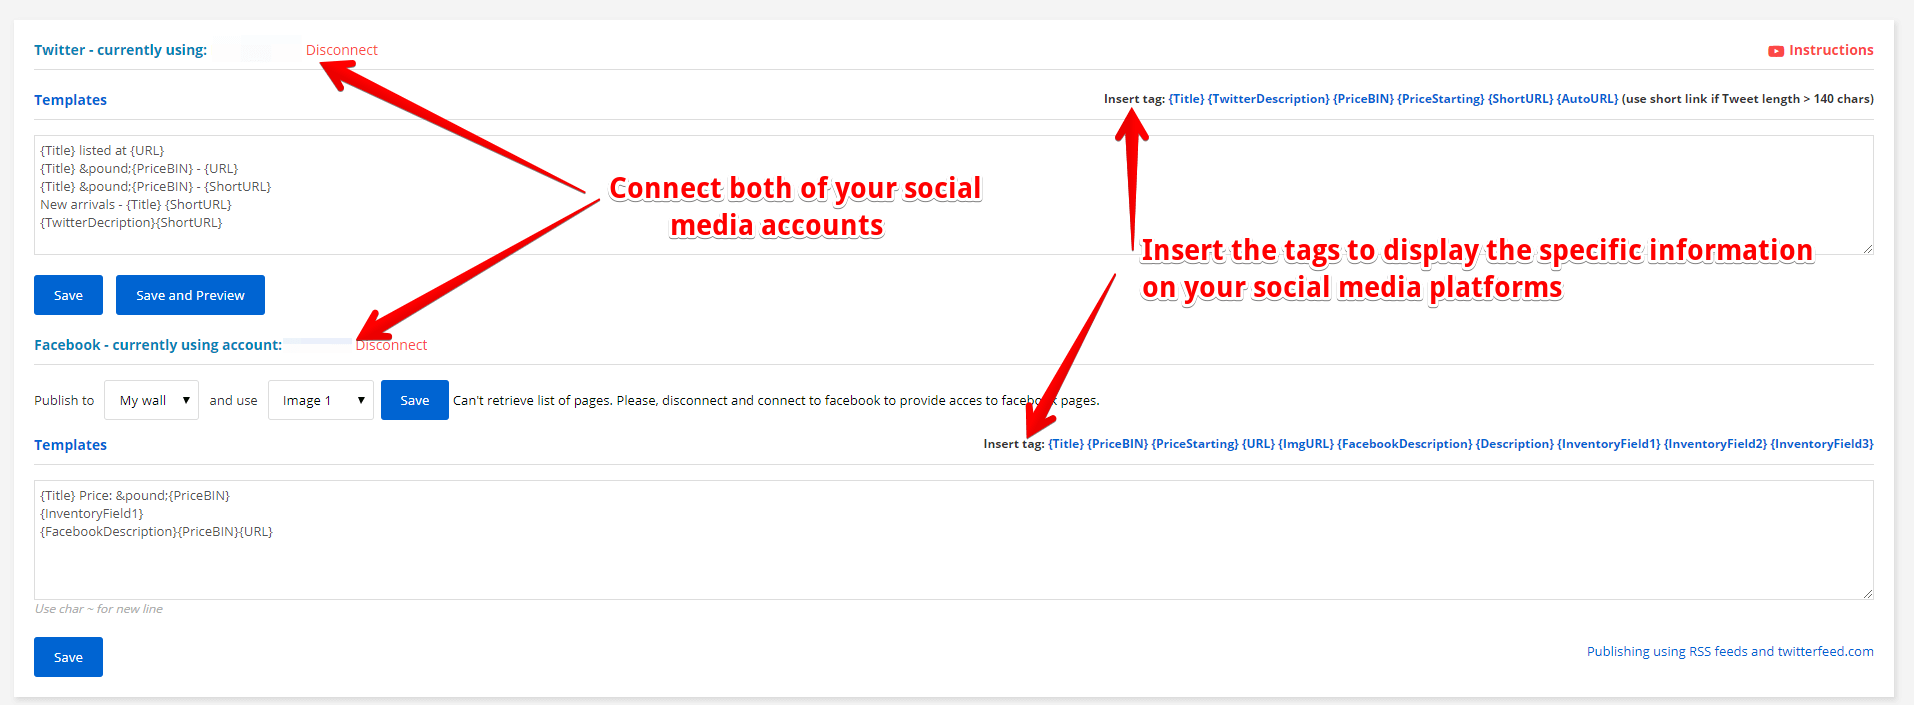
Task: Open the Instructions link
Action: click(1831, 50)
